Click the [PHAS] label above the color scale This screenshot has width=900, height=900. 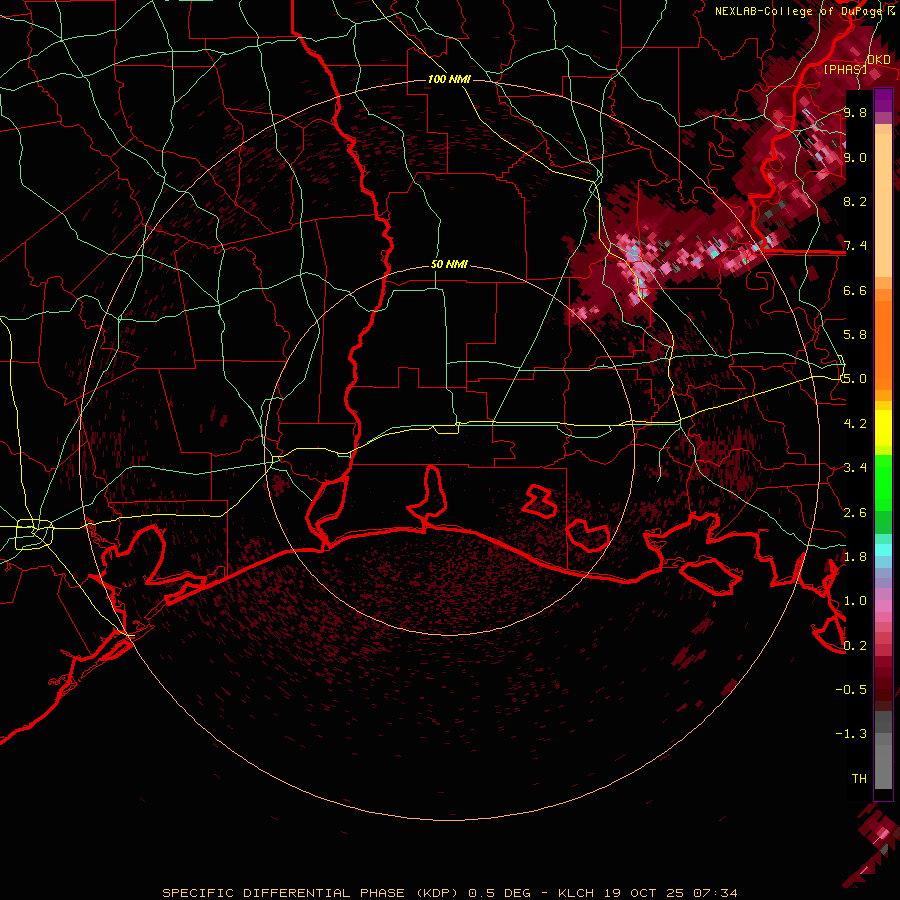pos(845,69)
